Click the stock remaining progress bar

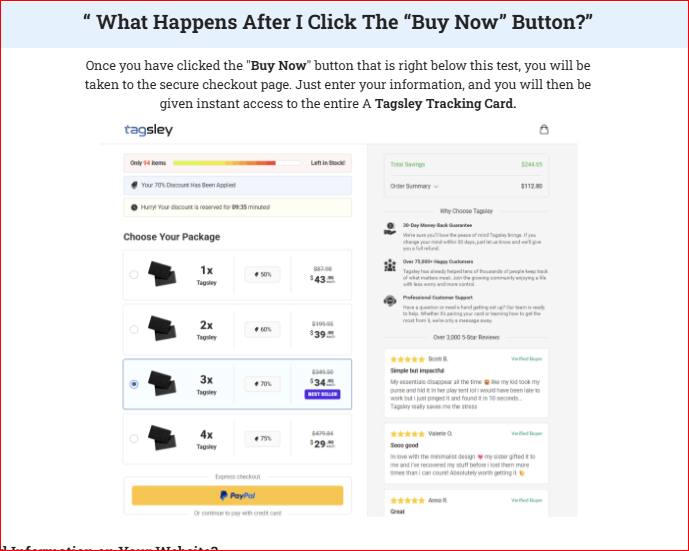pos(236,163)
